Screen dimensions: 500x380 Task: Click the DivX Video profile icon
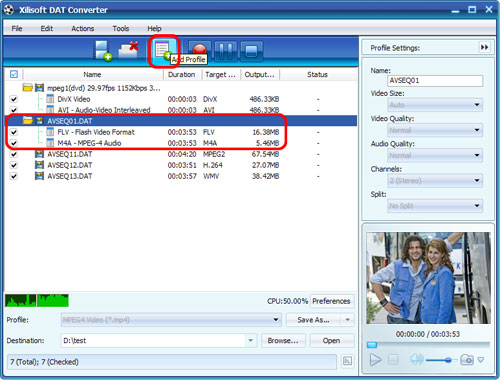(50, 99)
